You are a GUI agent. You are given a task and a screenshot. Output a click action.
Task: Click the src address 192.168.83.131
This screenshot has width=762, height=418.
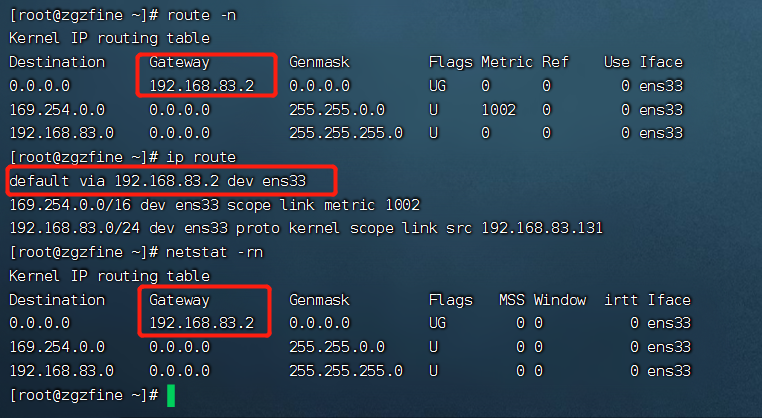tap(542, 228)
